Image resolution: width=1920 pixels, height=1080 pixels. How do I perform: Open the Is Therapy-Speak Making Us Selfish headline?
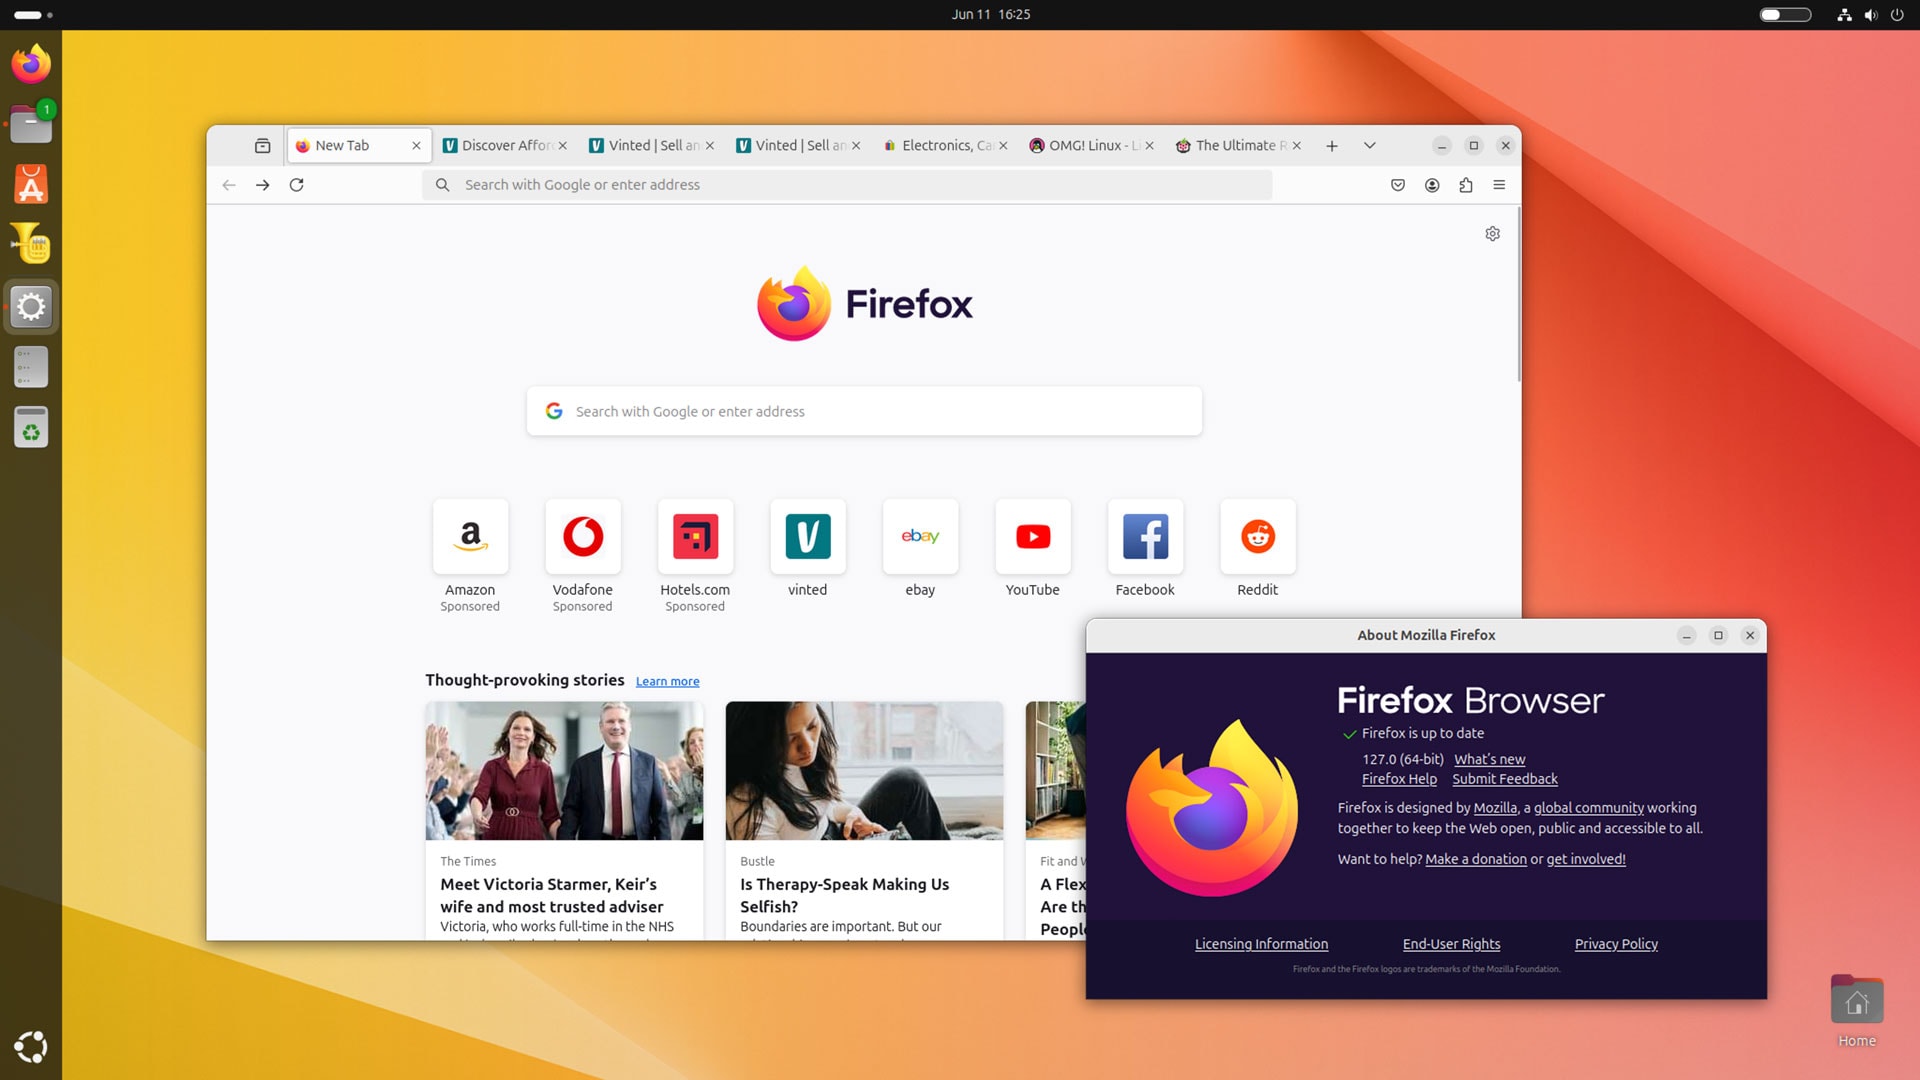pyautogui.click(x=844, y=895)
